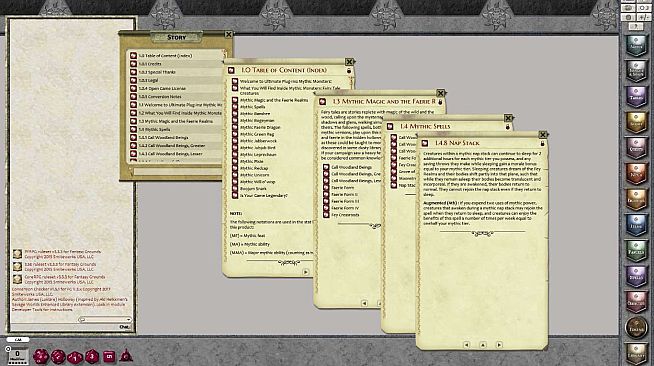Go to previous page in Nap Stack window

(466, 345)
